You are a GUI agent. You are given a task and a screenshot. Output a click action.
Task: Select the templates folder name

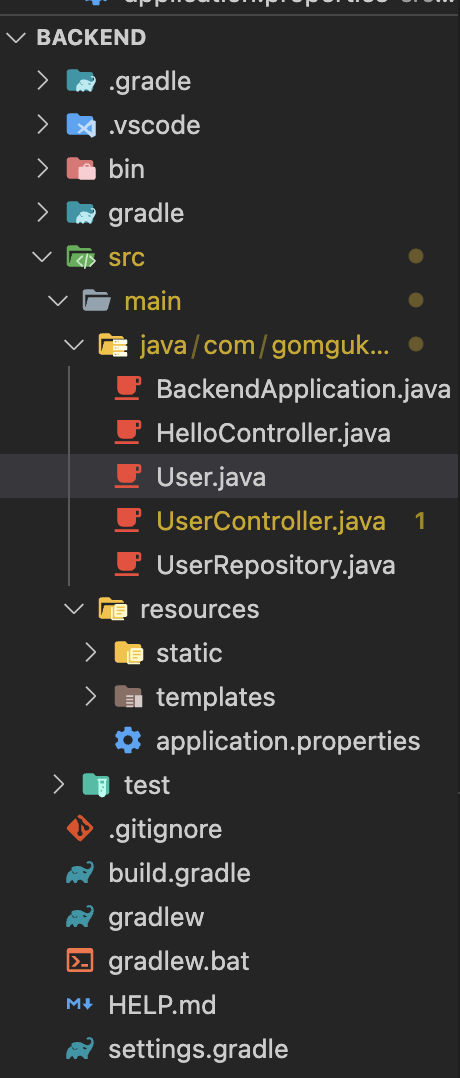(216, 698)
